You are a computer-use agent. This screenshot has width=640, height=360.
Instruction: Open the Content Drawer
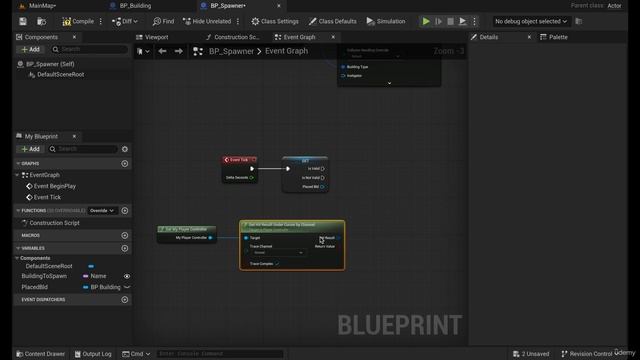pos(40,354)
